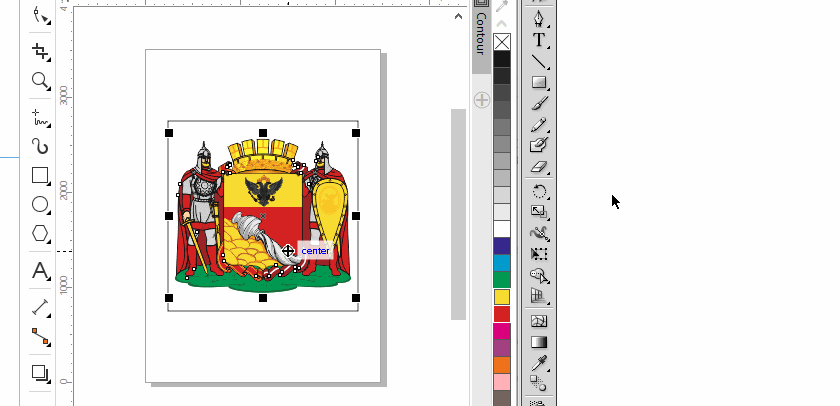Choose the Parallel Dimension tool
The width and height of the screenshot is (840, 406).
pos(40,307)
